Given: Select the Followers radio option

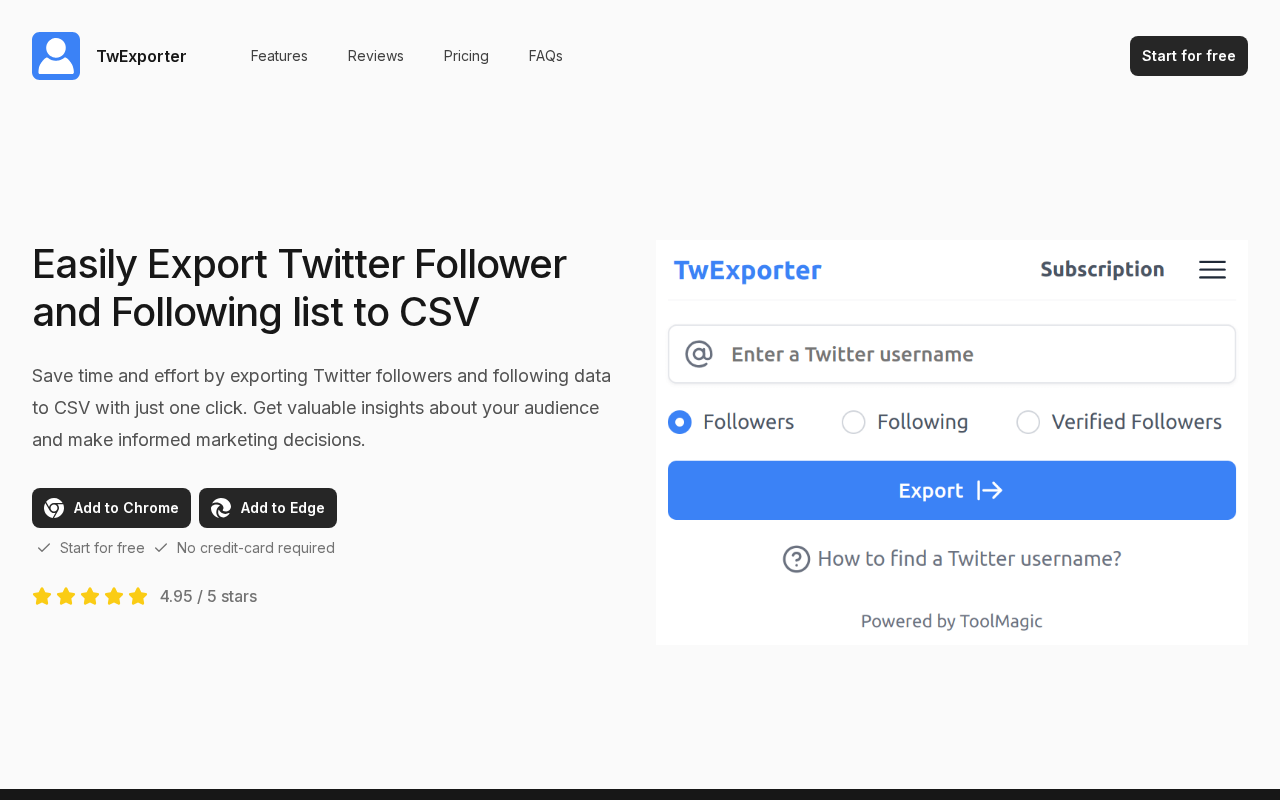Looking at the screenshot, I should tap(680, 422).
